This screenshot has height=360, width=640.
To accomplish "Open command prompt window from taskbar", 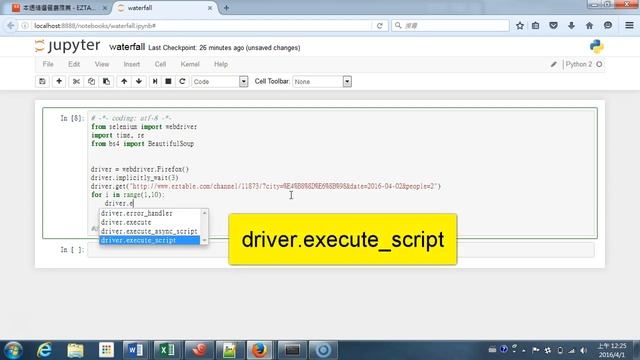I will (x=292, y=350).
